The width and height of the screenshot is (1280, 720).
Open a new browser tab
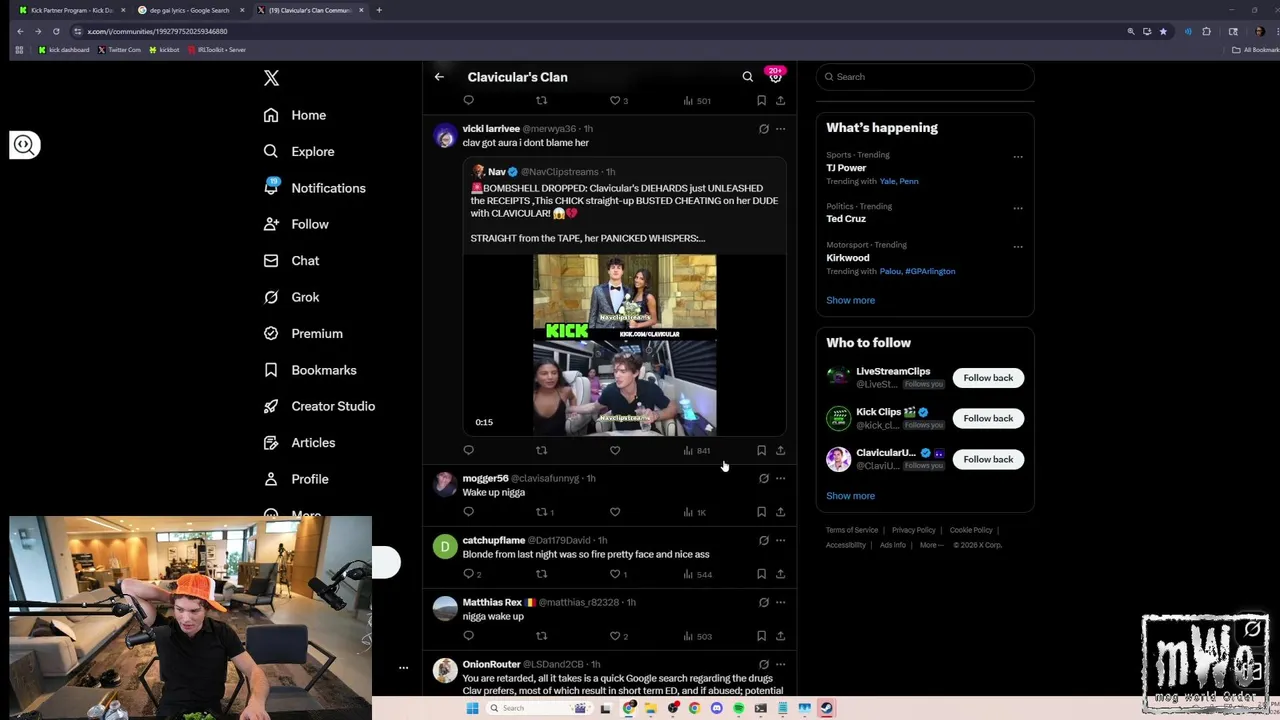point(379,10)
